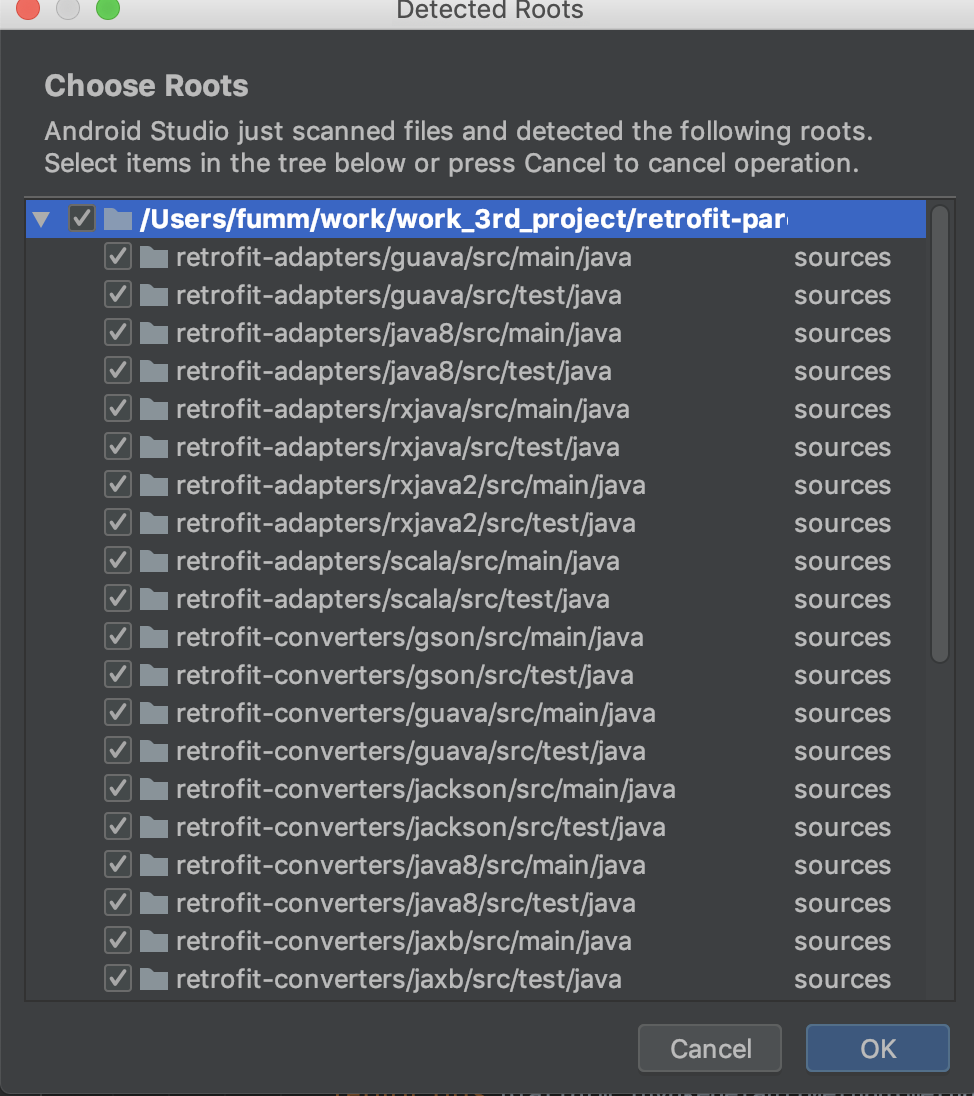Uncheck retrofit-adapters/rxjava/src/main/java entry
Screen dimensions: 974x1096
pos(117,409)
